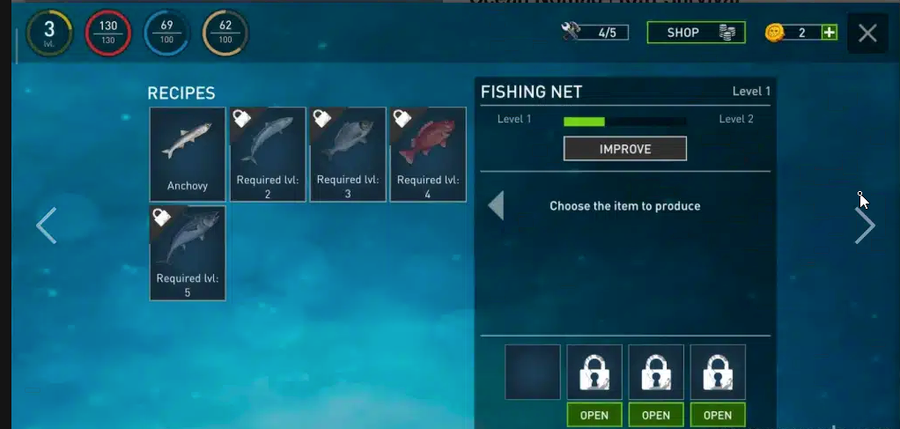Screen dimensions: 900x429
Task: Click the player level 3 indicator
Action: (49, 33)
